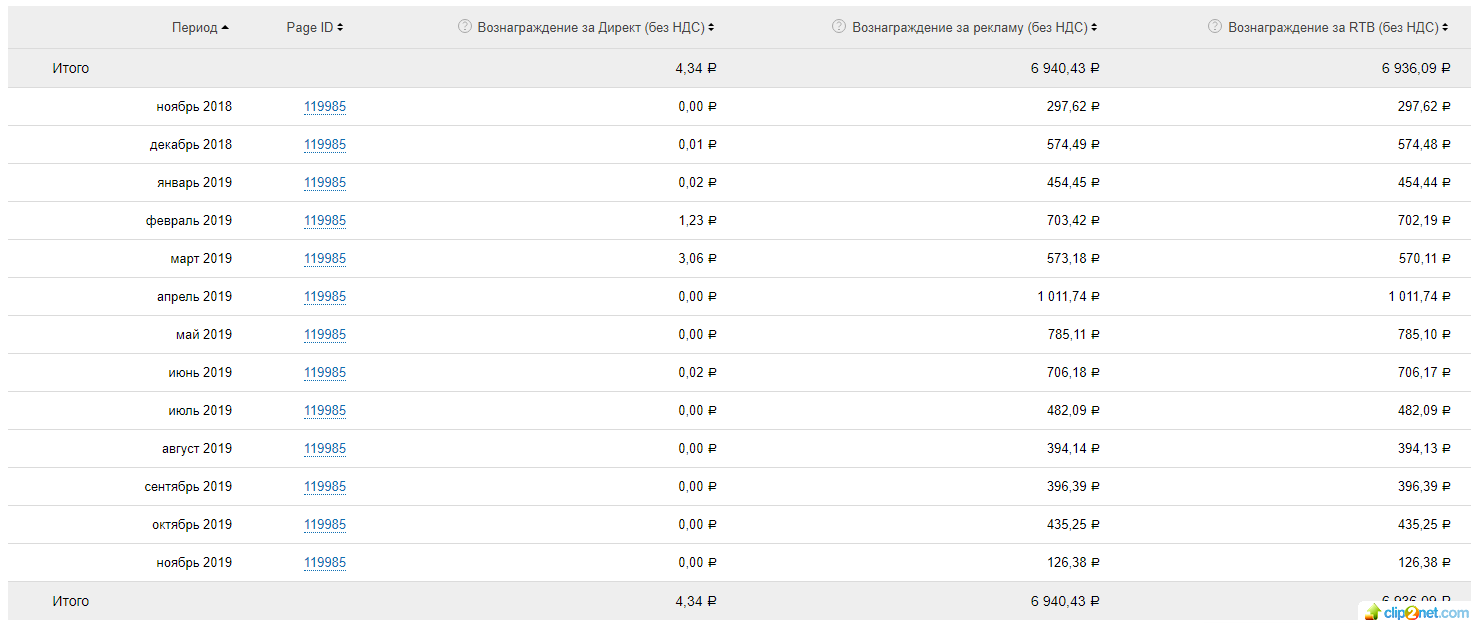The image size is (1473, 623).
Task: Open Page ID link in июль 2019 row
Action: tap(325, 411)
